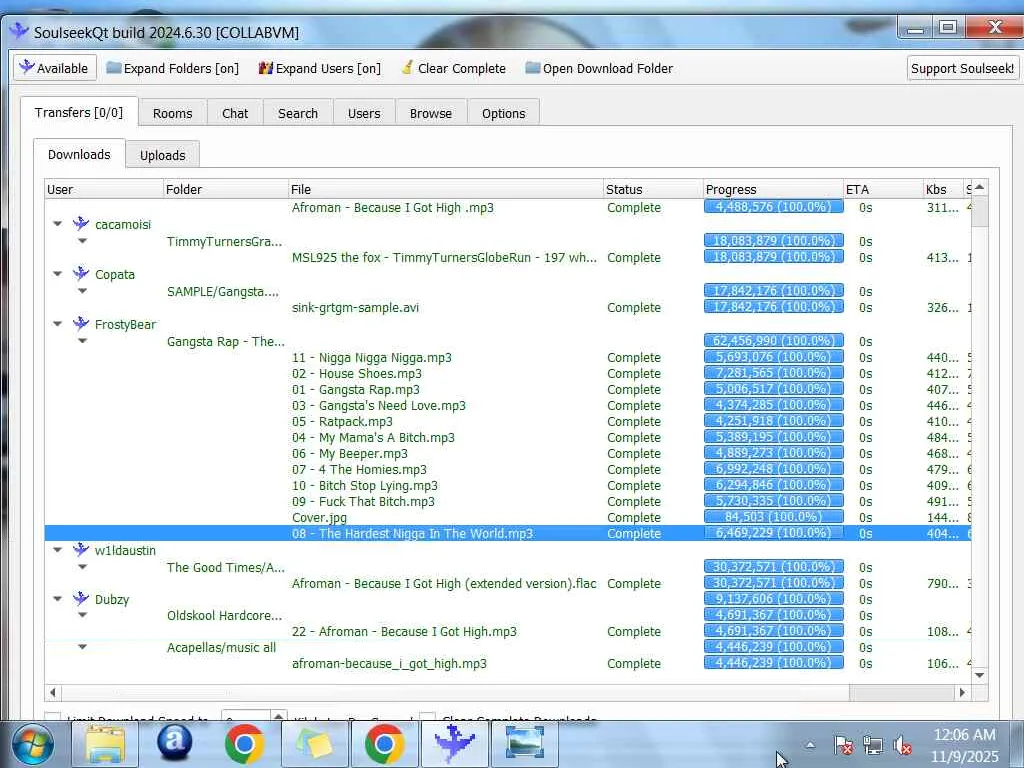Sort by the User column header
The width and height of the screenshot is (1024, 768).
(104, 189)
